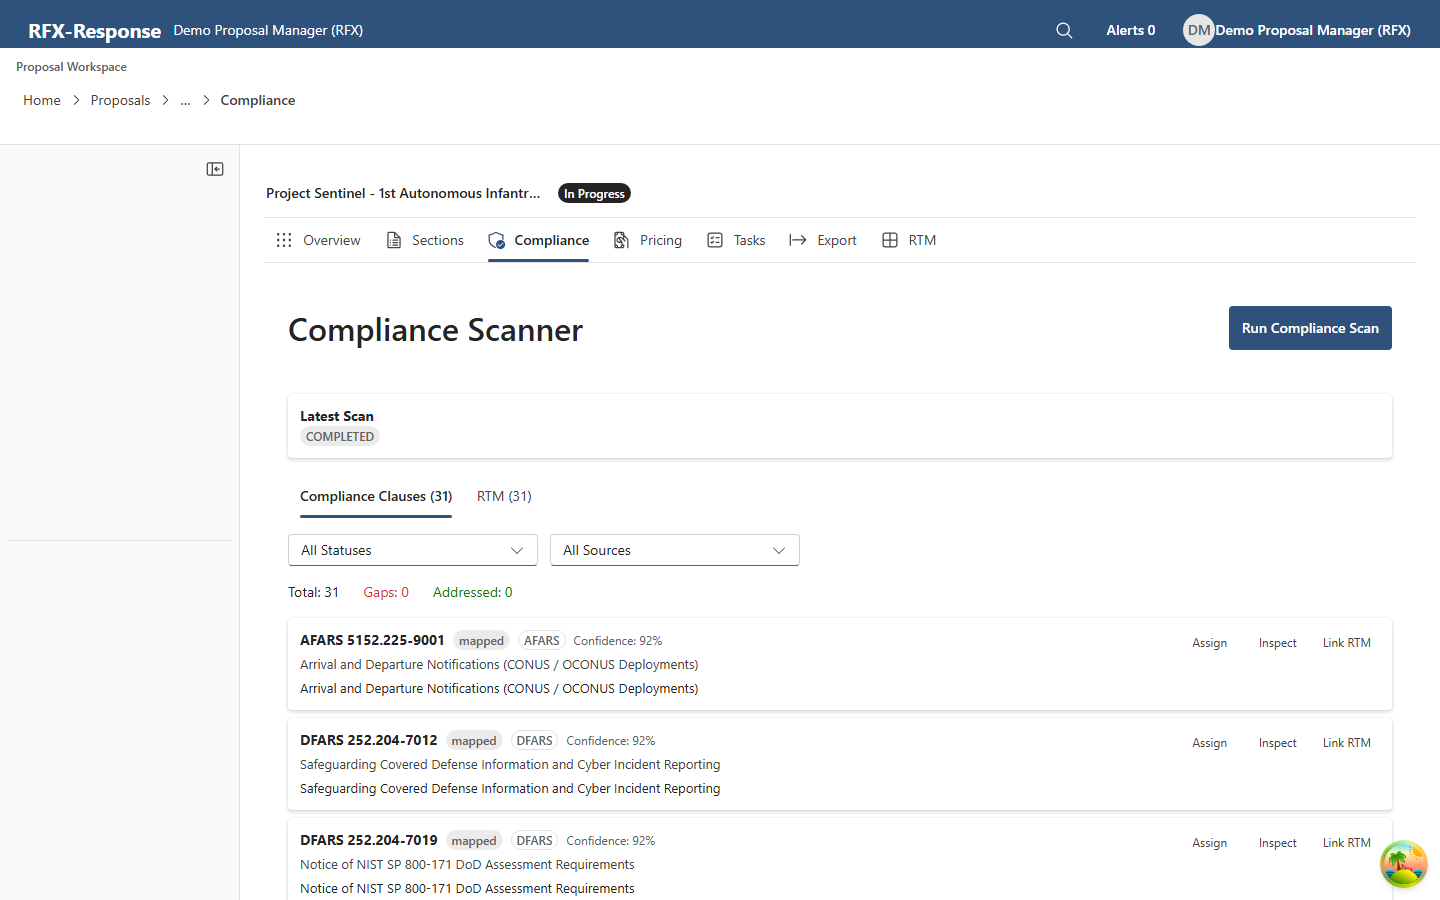Click the "AFARS 5152.225-9001" clause title
This screenshot has width=1440, height=900.
372,640
